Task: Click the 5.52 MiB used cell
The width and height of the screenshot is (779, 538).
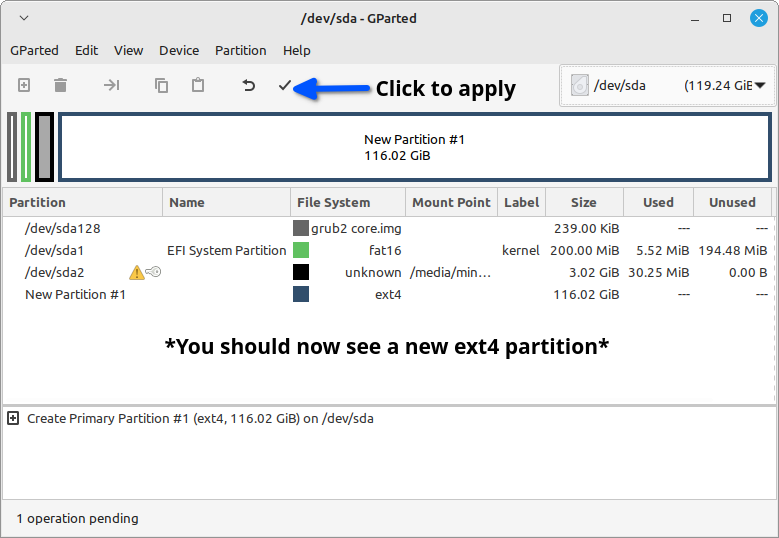Action: 663,250
